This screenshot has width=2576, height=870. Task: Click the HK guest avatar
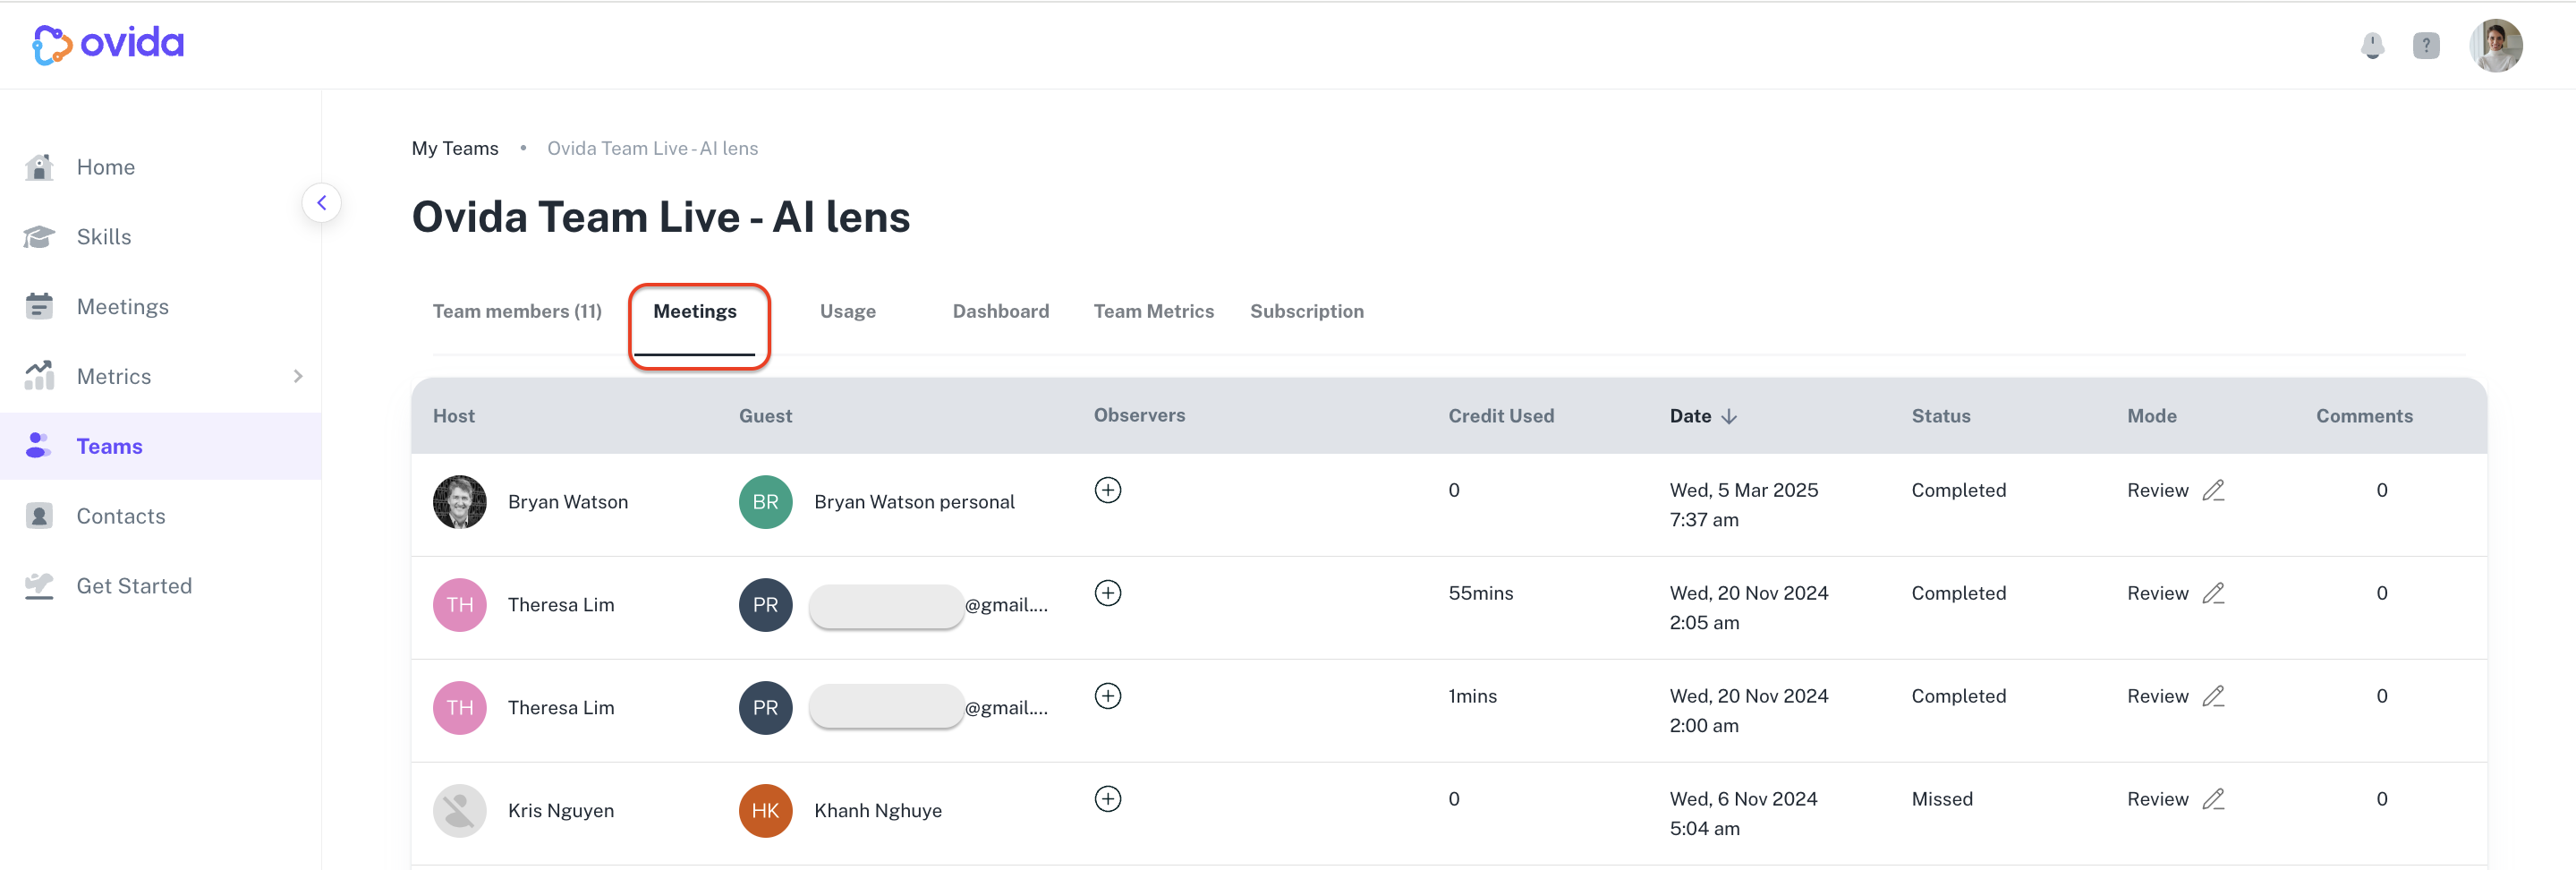[x=766, y=811]
